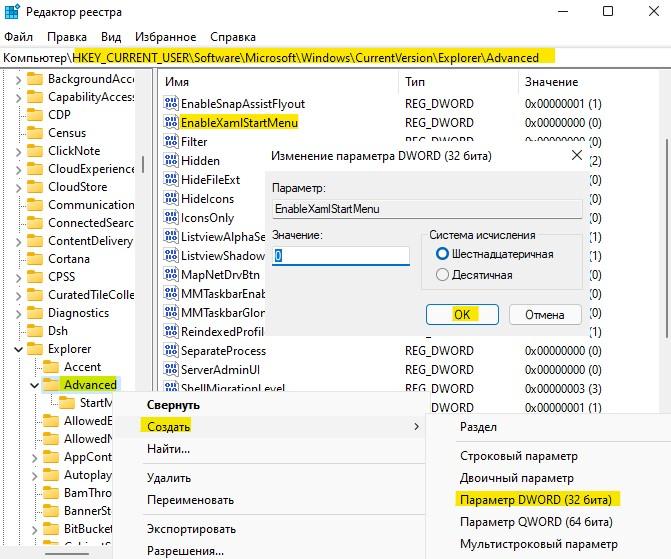Click the values list vertical scrollbar
Screen dimensions: 671x559
666,238
